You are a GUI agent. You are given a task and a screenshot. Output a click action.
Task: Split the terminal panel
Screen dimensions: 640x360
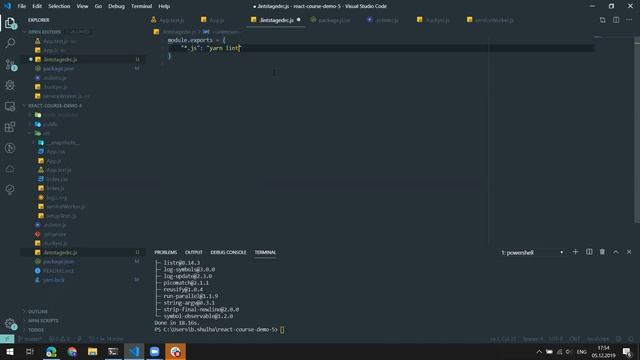[589, 252]
